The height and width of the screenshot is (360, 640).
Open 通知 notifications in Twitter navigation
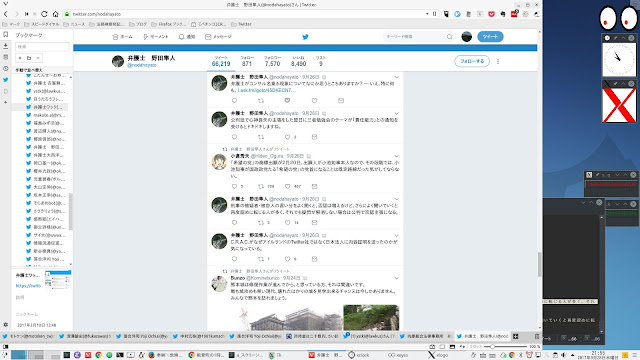(x=187, y=37)
